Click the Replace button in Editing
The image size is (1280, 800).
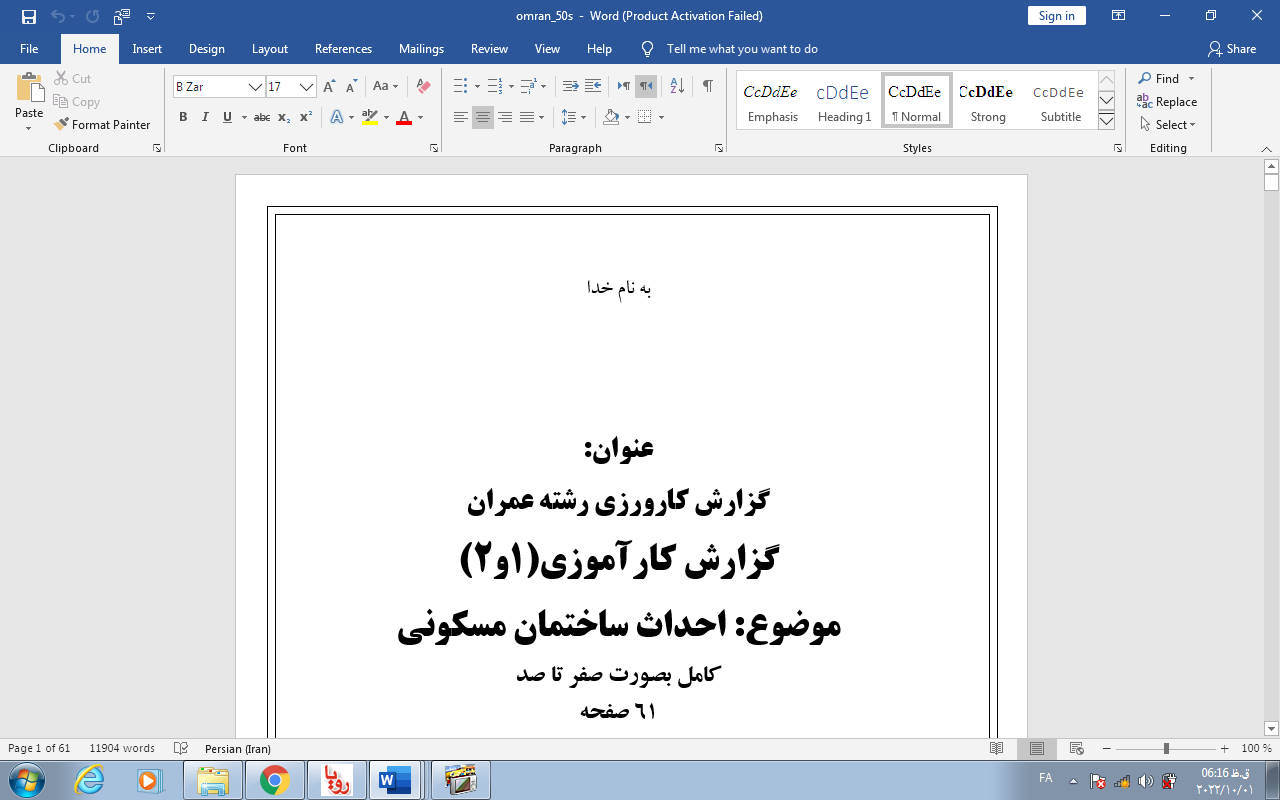pyautogui.click(x=1167, y=102)
